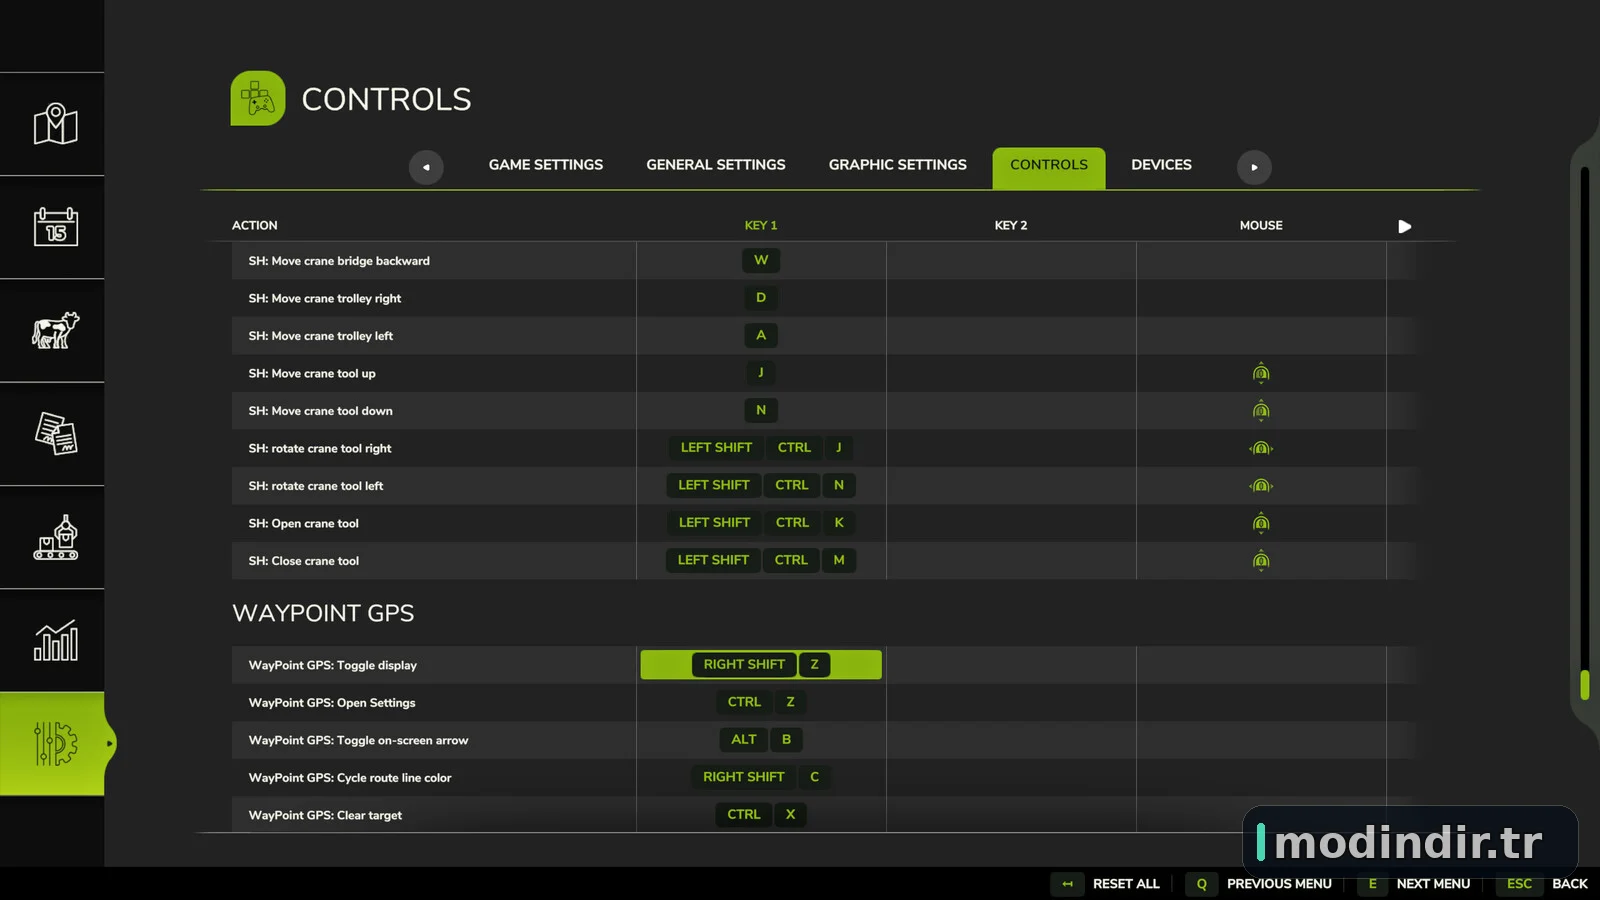Open the statistics chart sidebar icon
1600x900 pixels.
coord(55,640)
